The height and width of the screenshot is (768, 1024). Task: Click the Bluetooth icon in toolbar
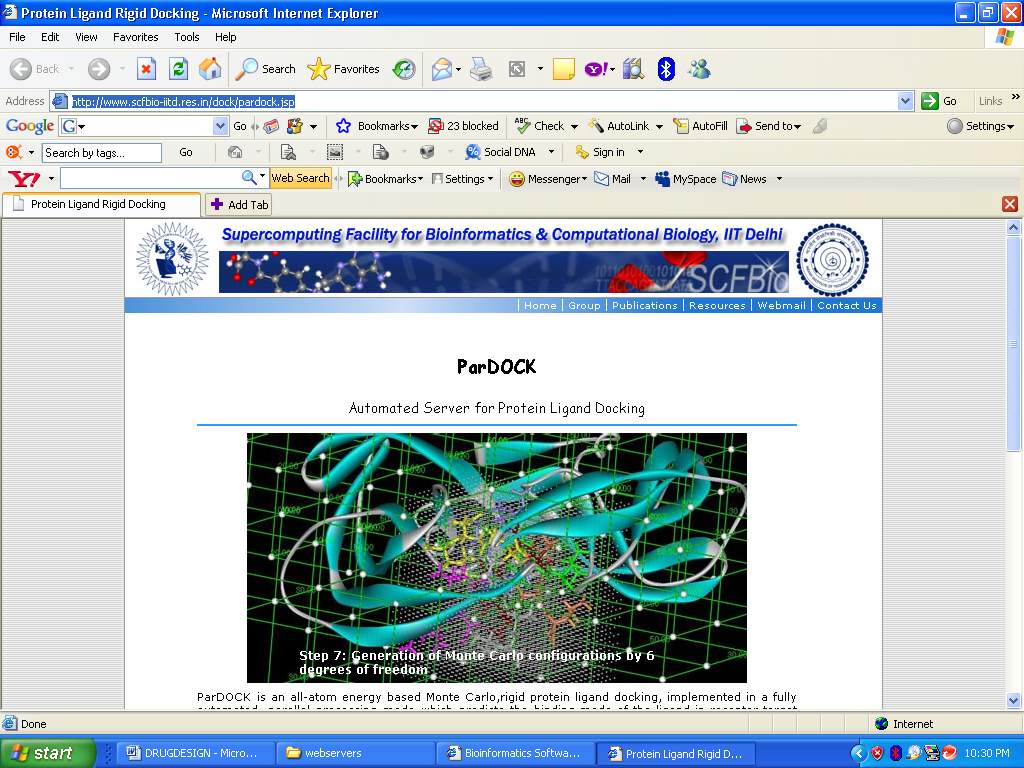pos(666,69)
